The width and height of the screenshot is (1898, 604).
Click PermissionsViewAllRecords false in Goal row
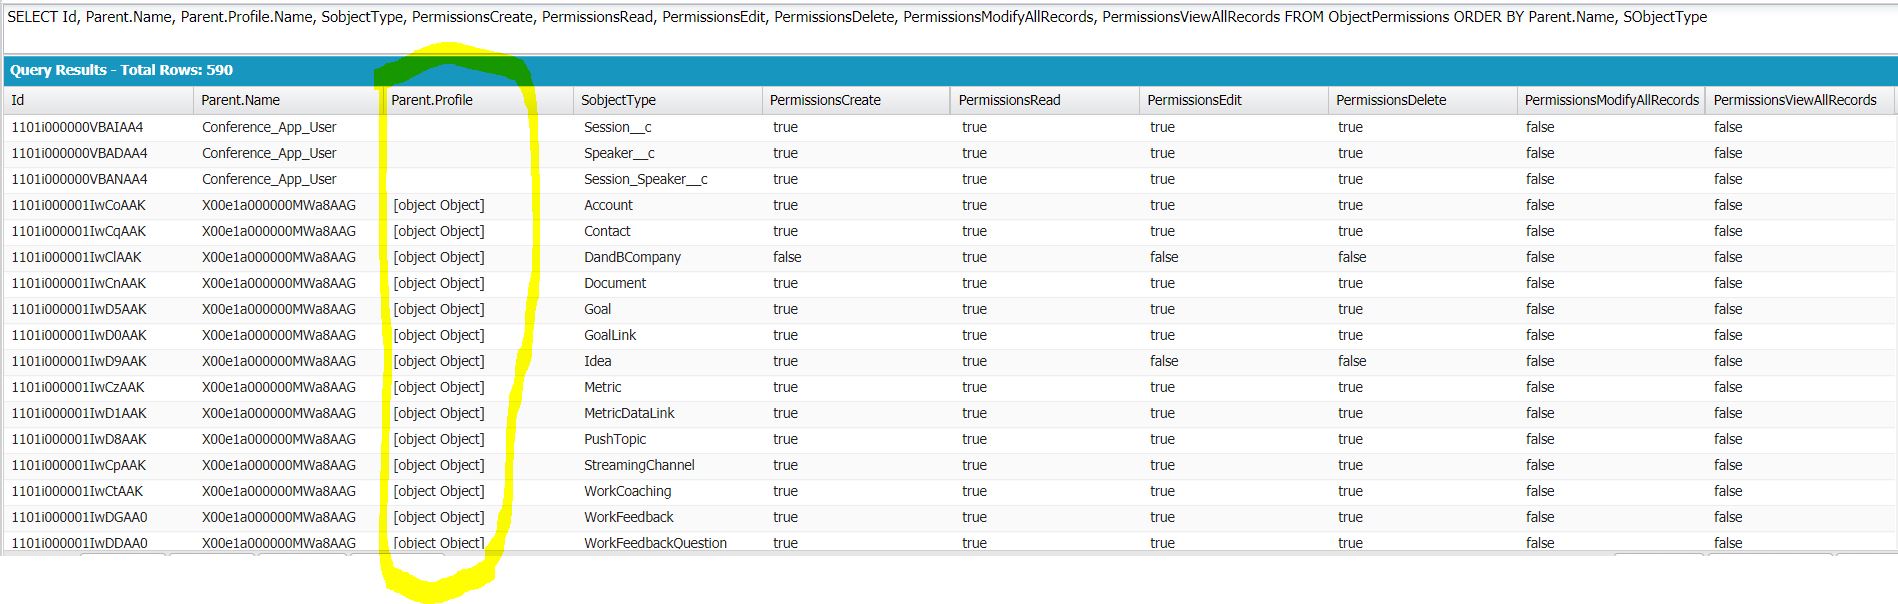pos(1728,309)
